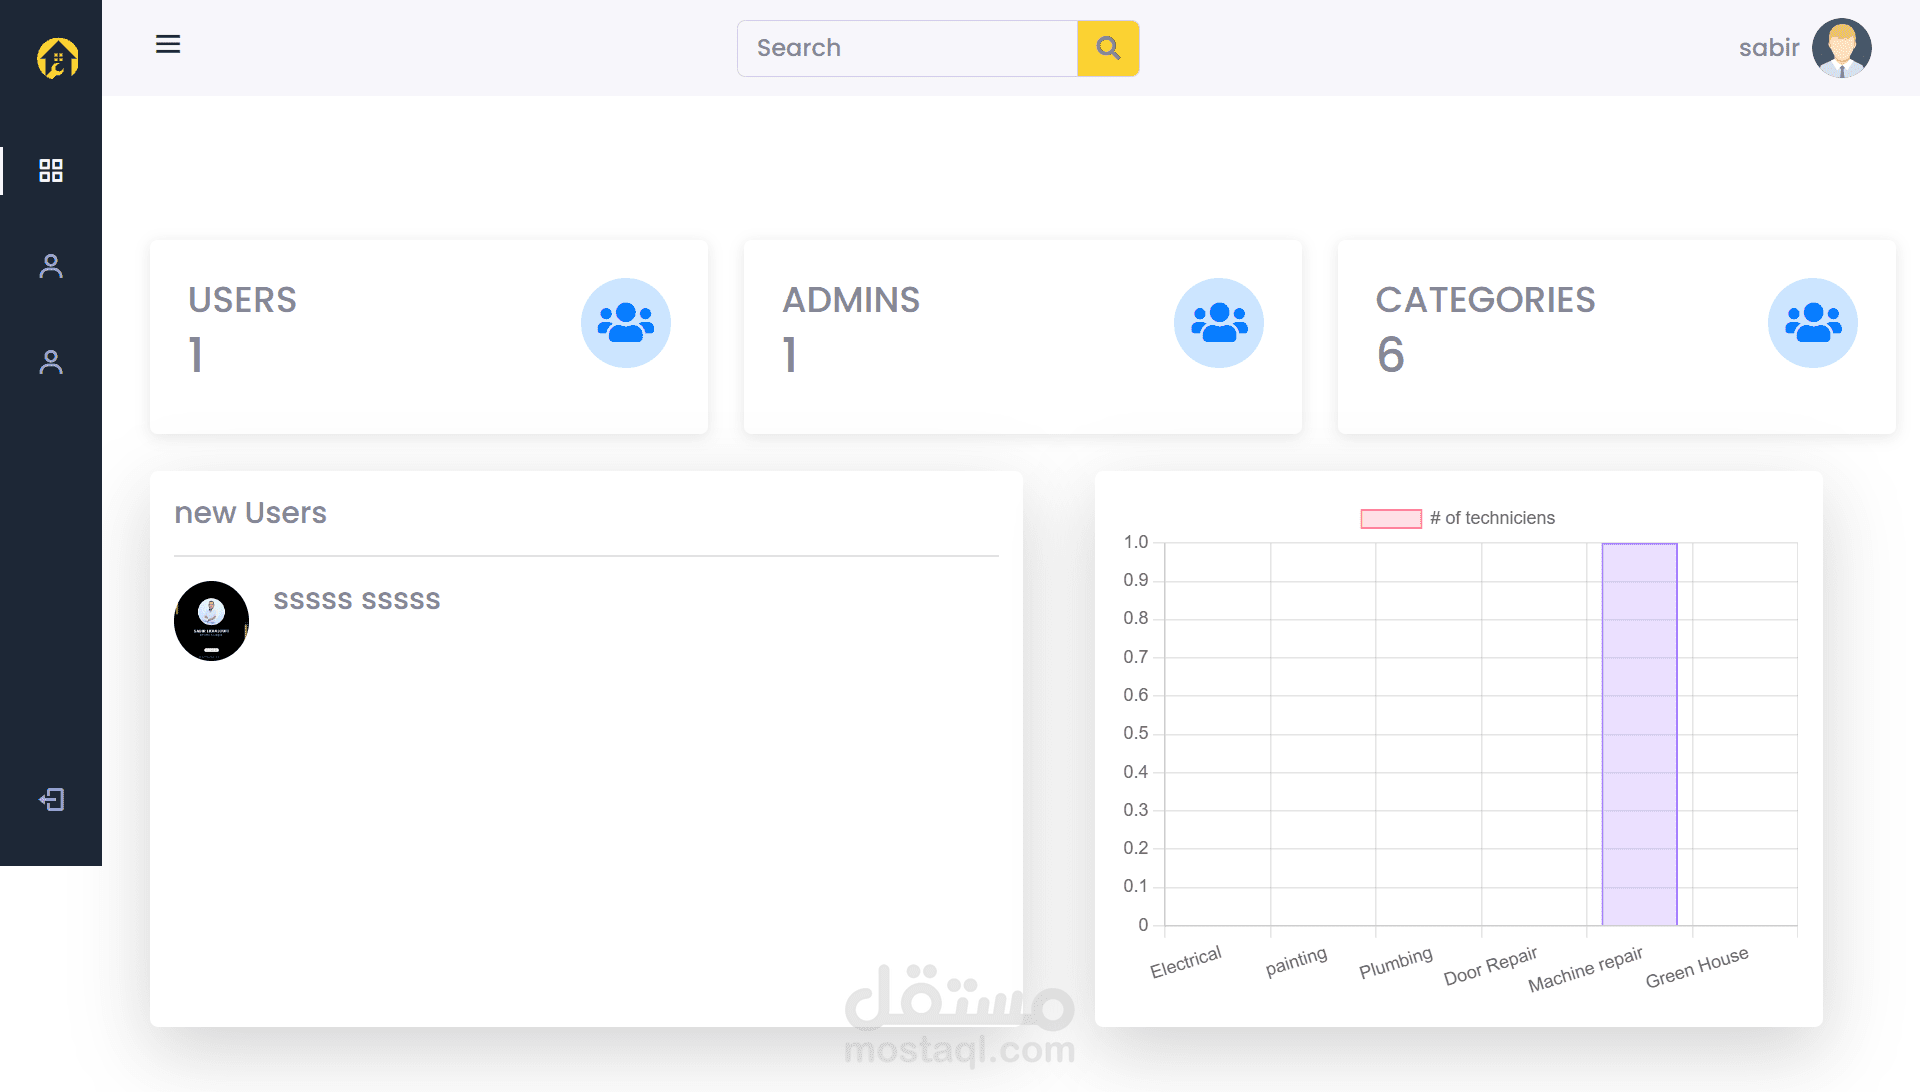Screen dimensions: 1920x1092
Task: Click the sssss sssss user name
Action: click(x=356, y=600)
